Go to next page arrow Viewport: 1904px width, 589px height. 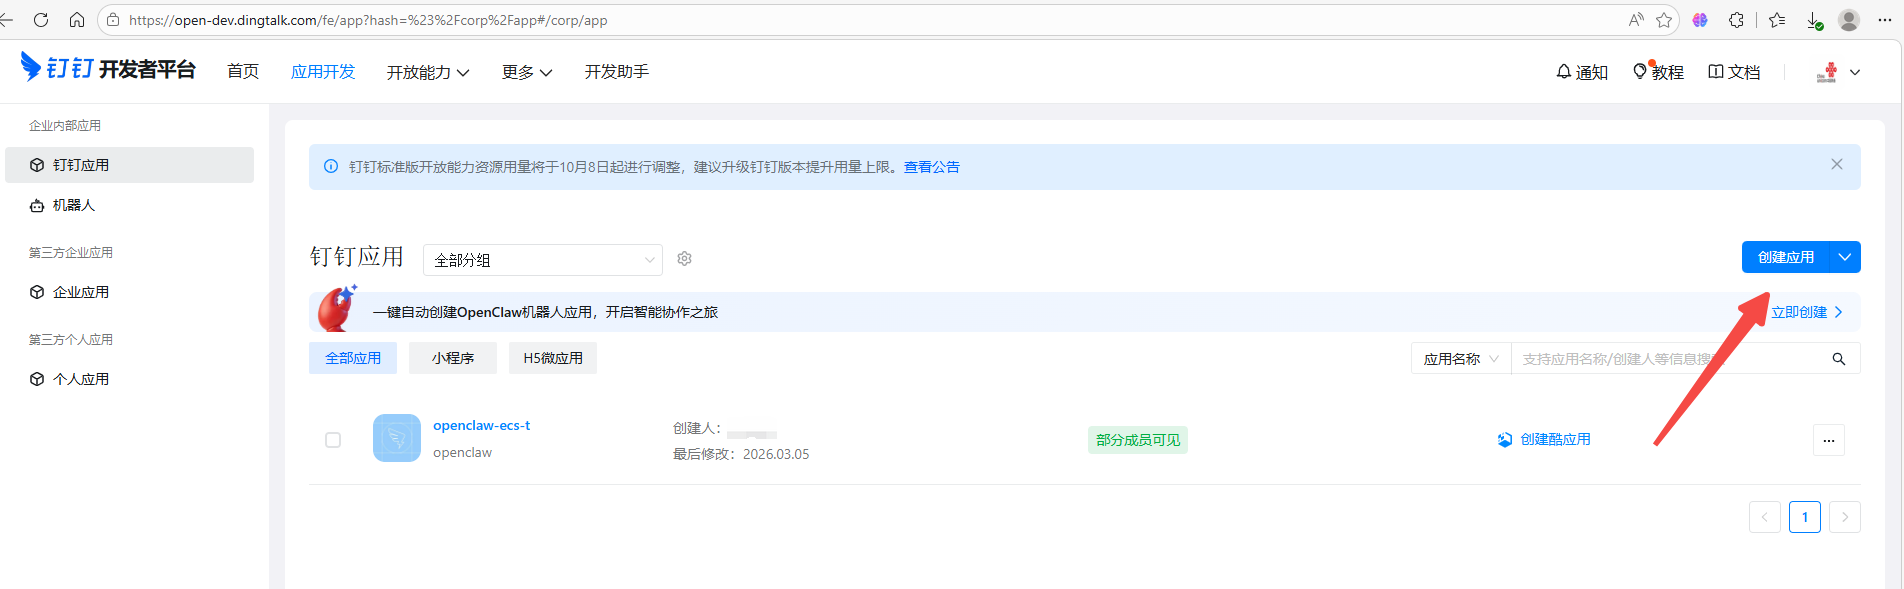(x=1845, y=517)
